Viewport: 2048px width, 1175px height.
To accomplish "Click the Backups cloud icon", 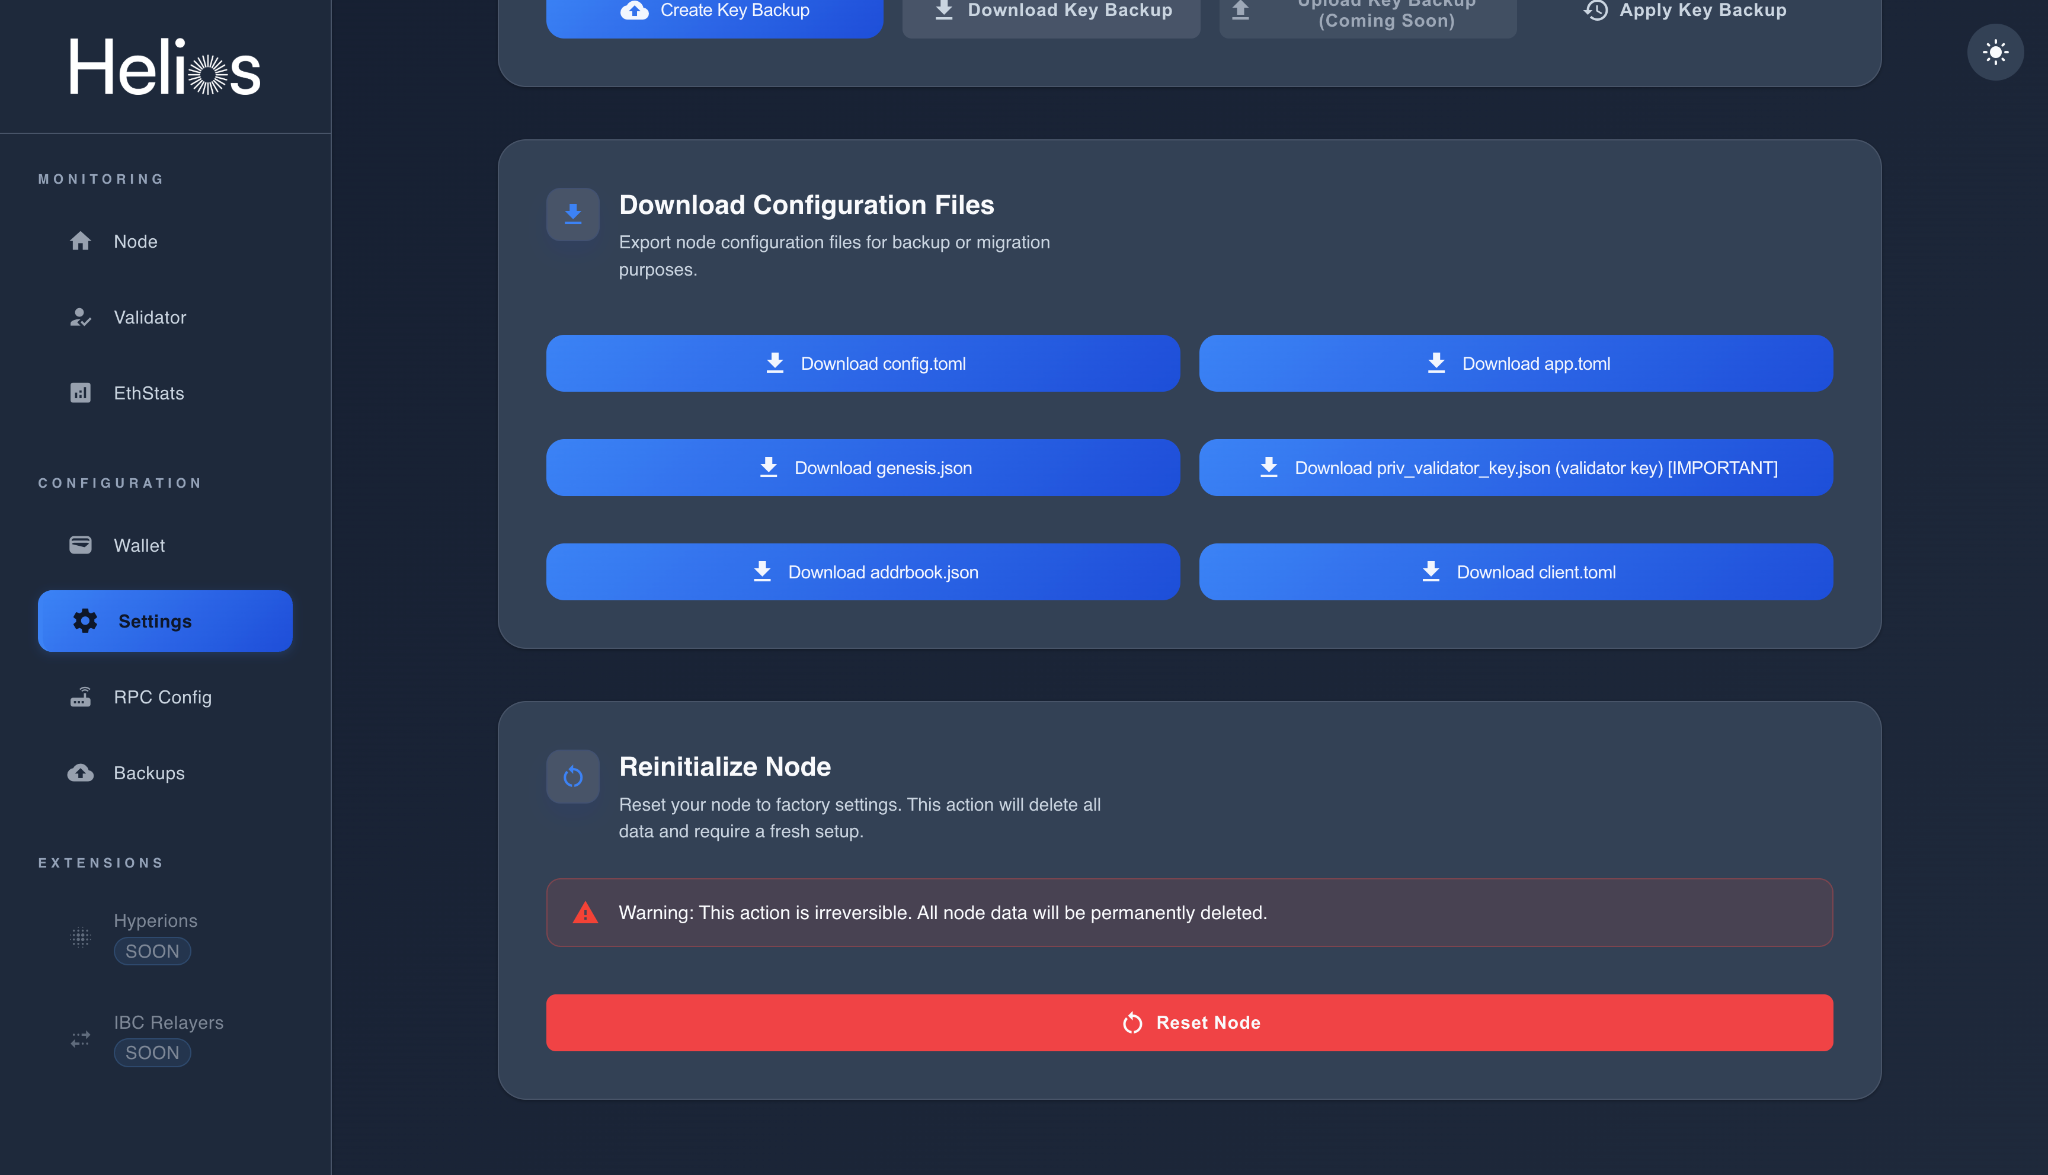I will 80,772.
